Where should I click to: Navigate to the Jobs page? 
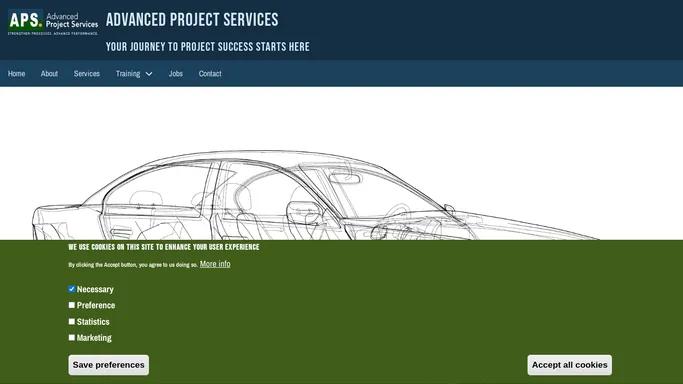(x=176, y=74)
